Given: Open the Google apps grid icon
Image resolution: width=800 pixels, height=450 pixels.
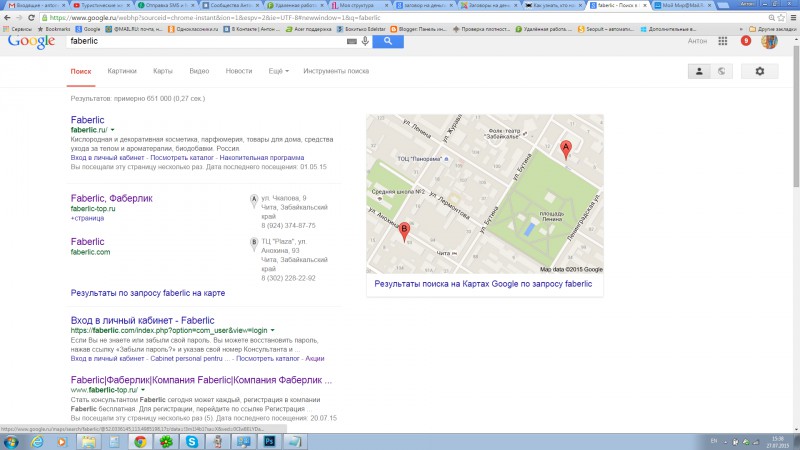Looking at the screenshot, I should click(x=722, y=41).
